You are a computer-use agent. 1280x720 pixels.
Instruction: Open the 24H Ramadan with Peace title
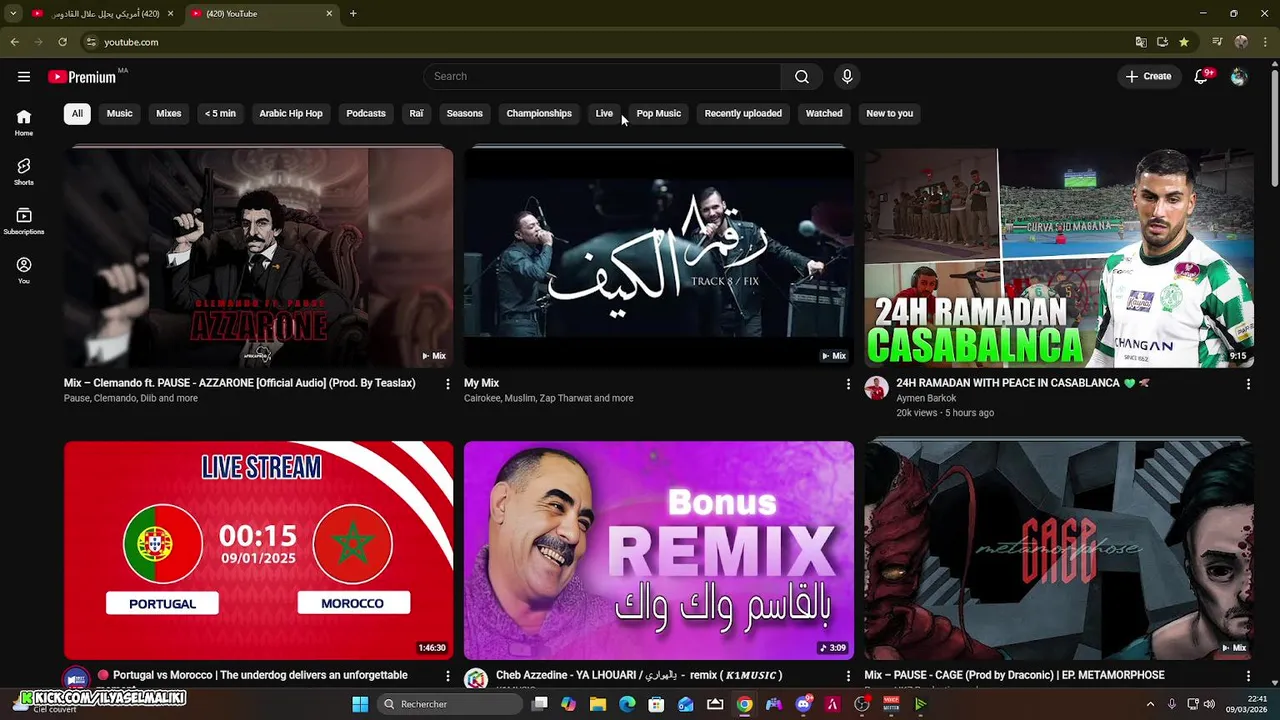pos(1023,383)
